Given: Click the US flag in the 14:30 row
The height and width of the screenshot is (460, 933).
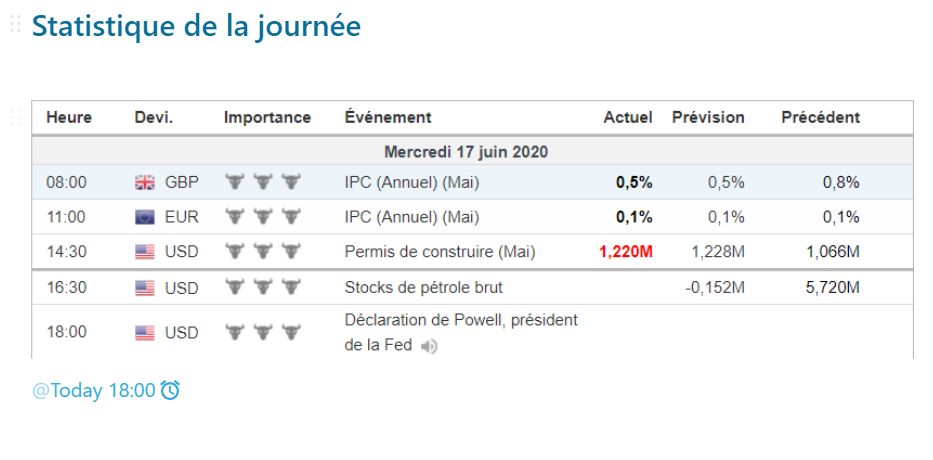Looking at the screenshot, I should tap(145, 252).
